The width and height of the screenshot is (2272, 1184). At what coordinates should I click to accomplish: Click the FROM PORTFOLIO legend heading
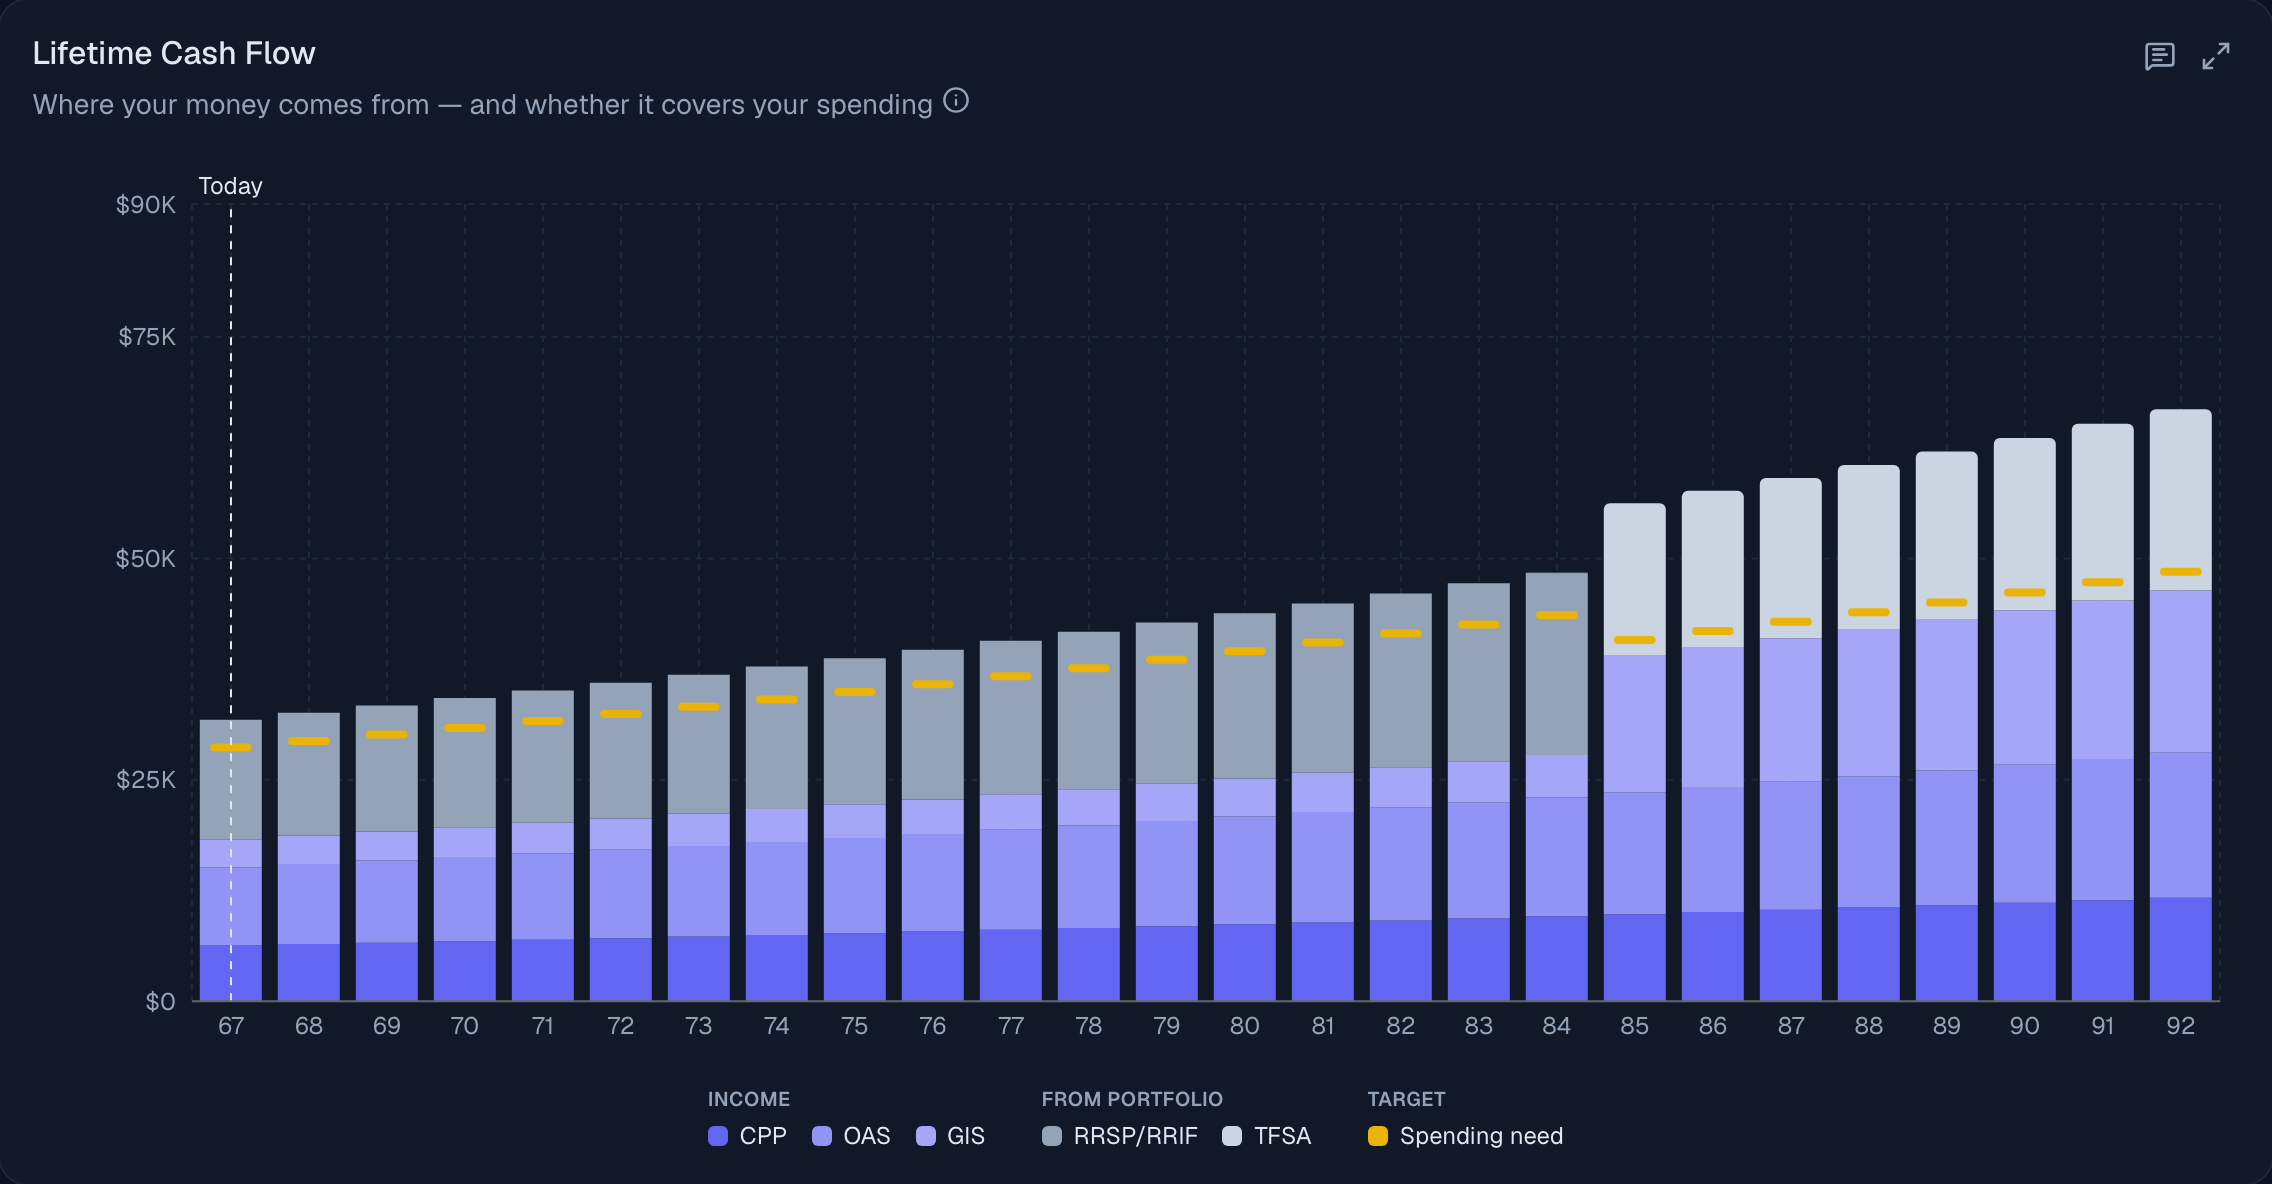point(1132,1099)
